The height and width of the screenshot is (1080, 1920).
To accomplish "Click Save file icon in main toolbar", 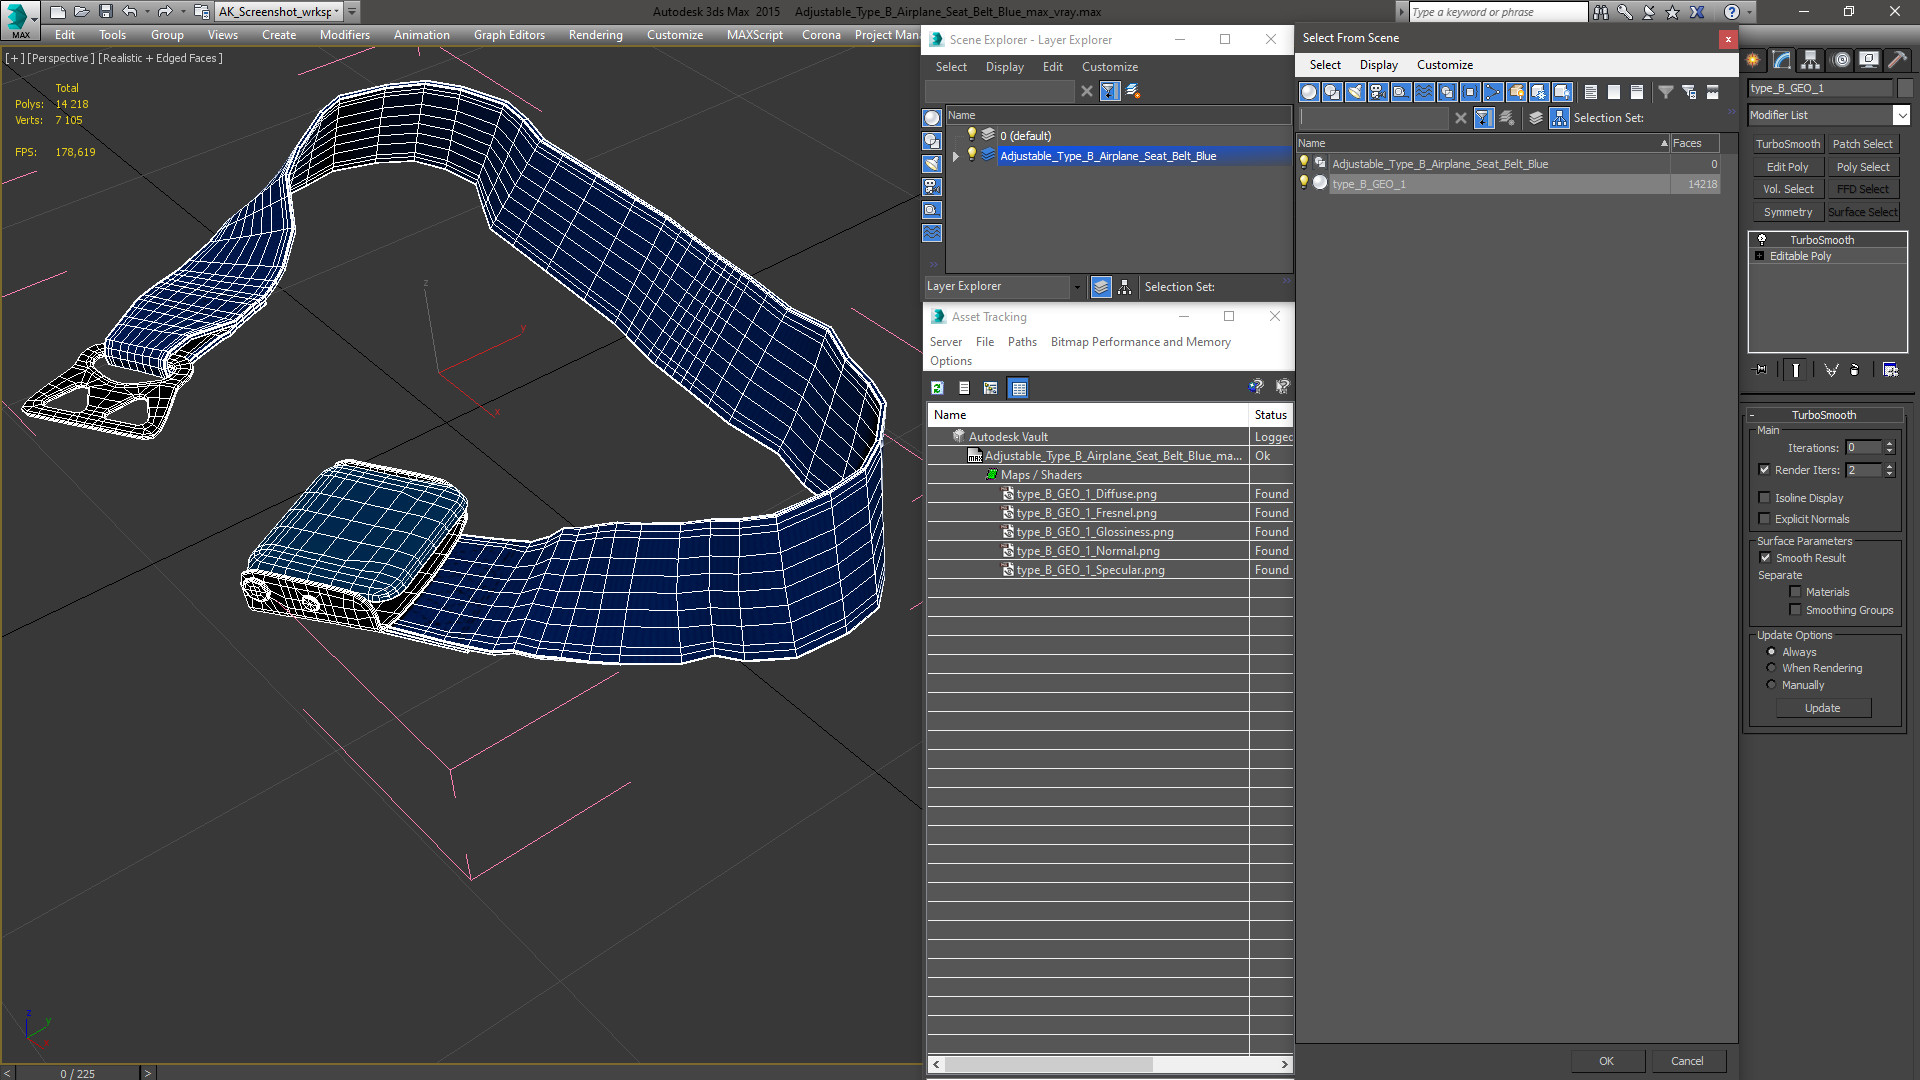I will 105,12.
